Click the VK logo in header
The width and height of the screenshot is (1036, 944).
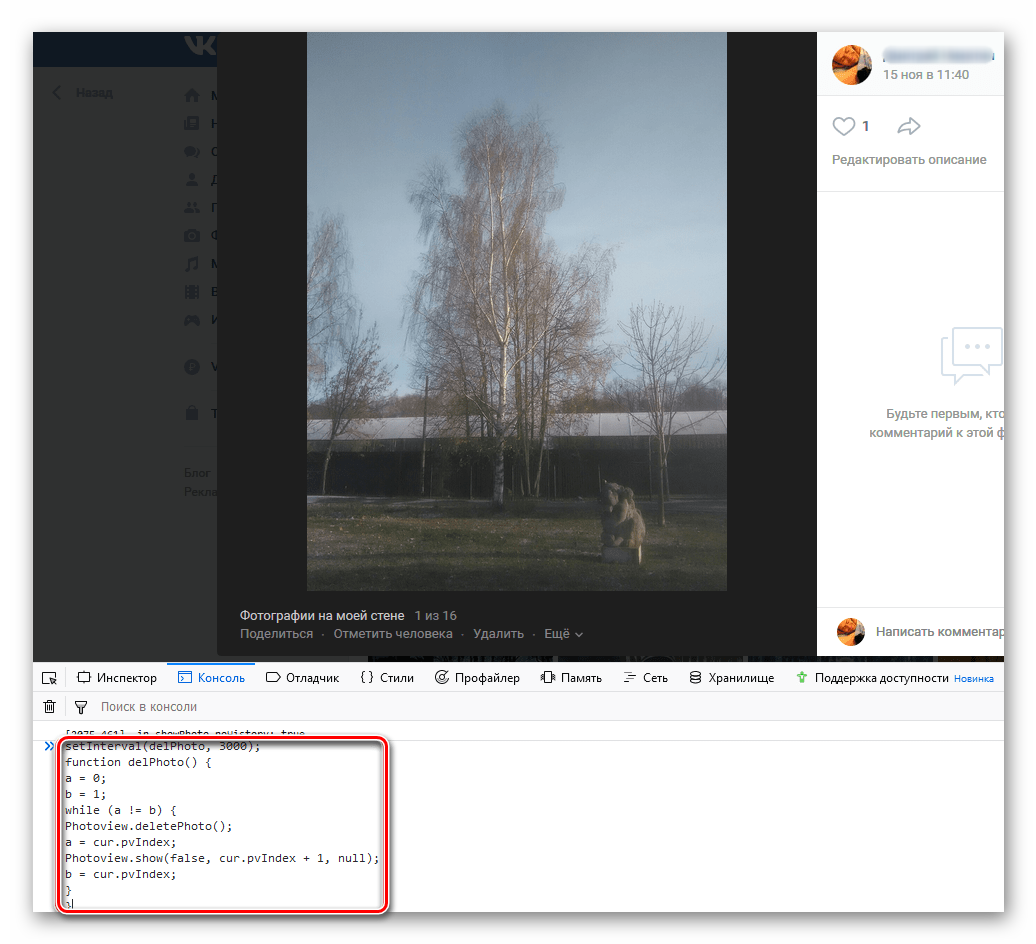(x=199, y=46)
